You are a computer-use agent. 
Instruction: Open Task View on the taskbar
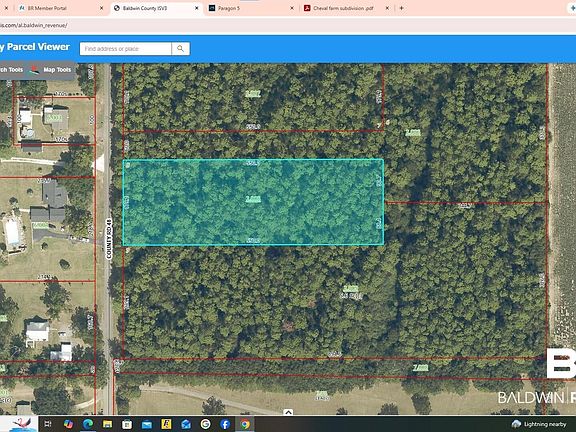point(48,424)
